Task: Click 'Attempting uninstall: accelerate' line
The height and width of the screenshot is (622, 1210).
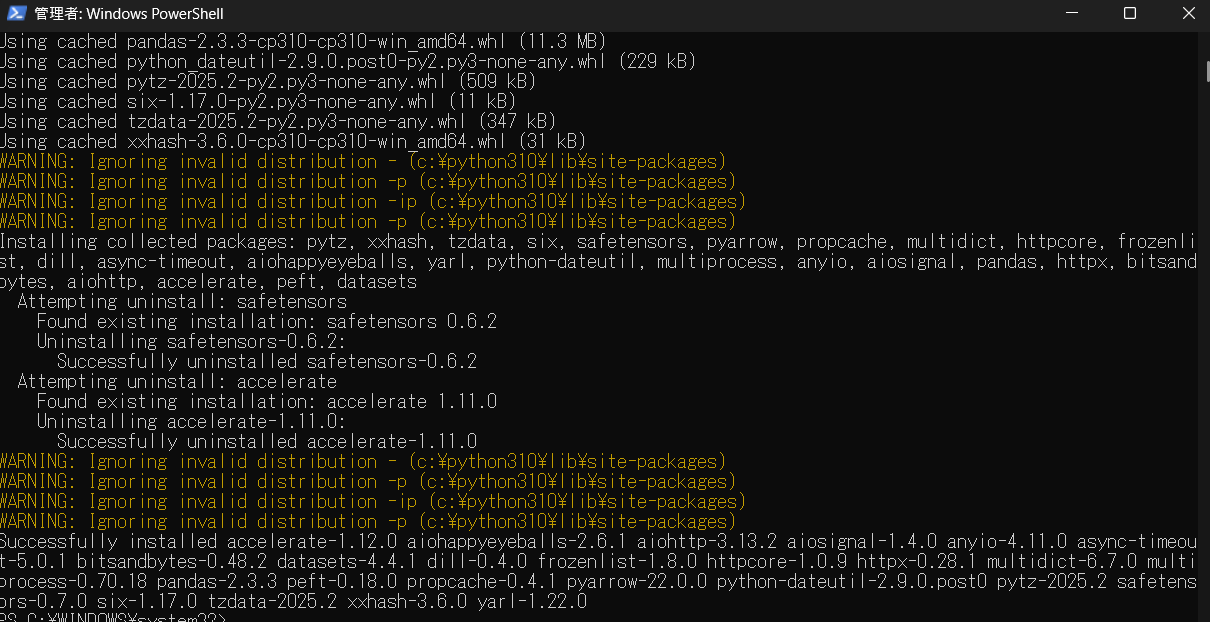Action: tap(177, 381)
